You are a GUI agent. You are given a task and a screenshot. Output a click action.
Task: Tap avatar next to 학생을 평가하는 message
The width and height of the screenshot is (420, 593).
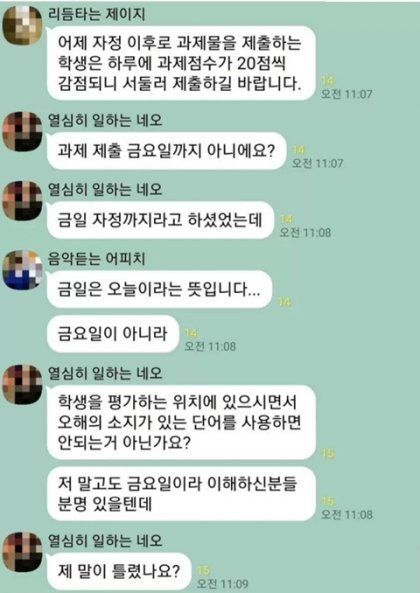[x=22, y=385]
